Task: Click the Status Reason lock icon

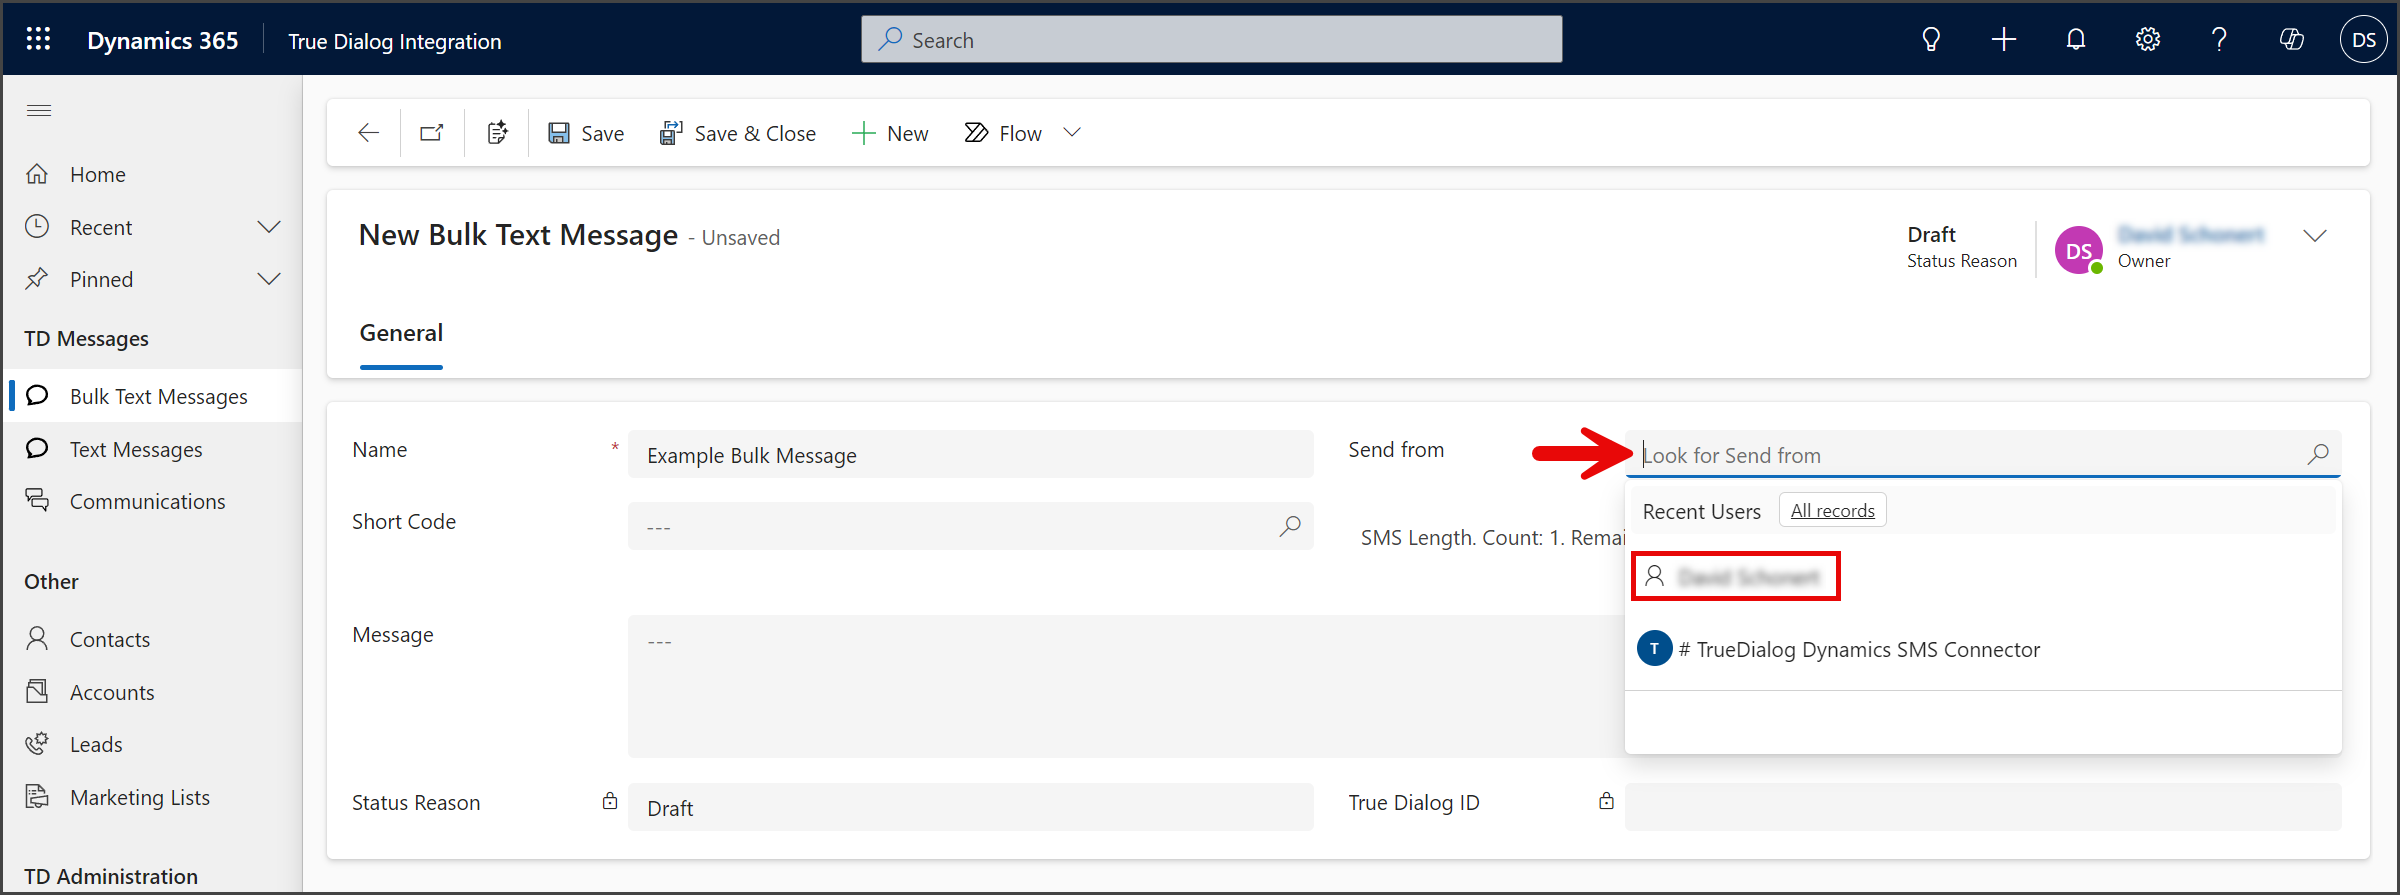Action: [610, 801]
